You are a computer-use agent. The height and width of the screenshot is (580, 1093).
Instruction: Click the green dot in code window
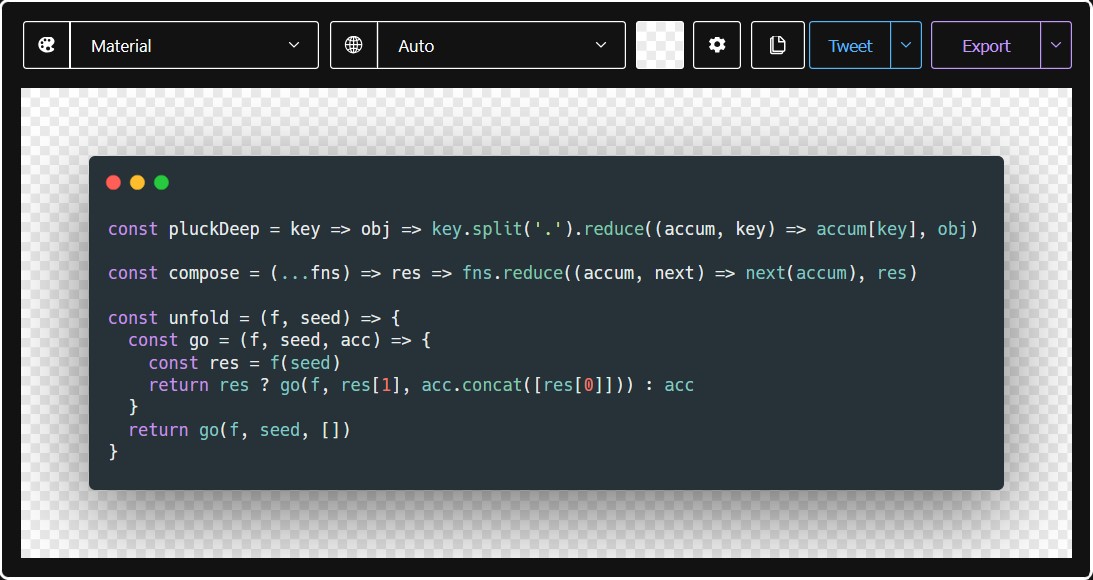[x=162, y=182]
